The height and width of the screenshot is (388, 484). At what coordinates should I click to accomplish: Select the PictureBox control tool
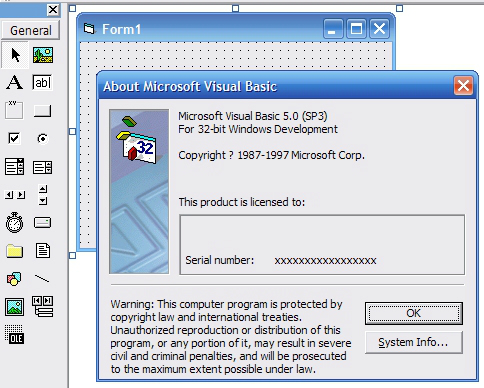pyautogui.click(x=43, y=55)
